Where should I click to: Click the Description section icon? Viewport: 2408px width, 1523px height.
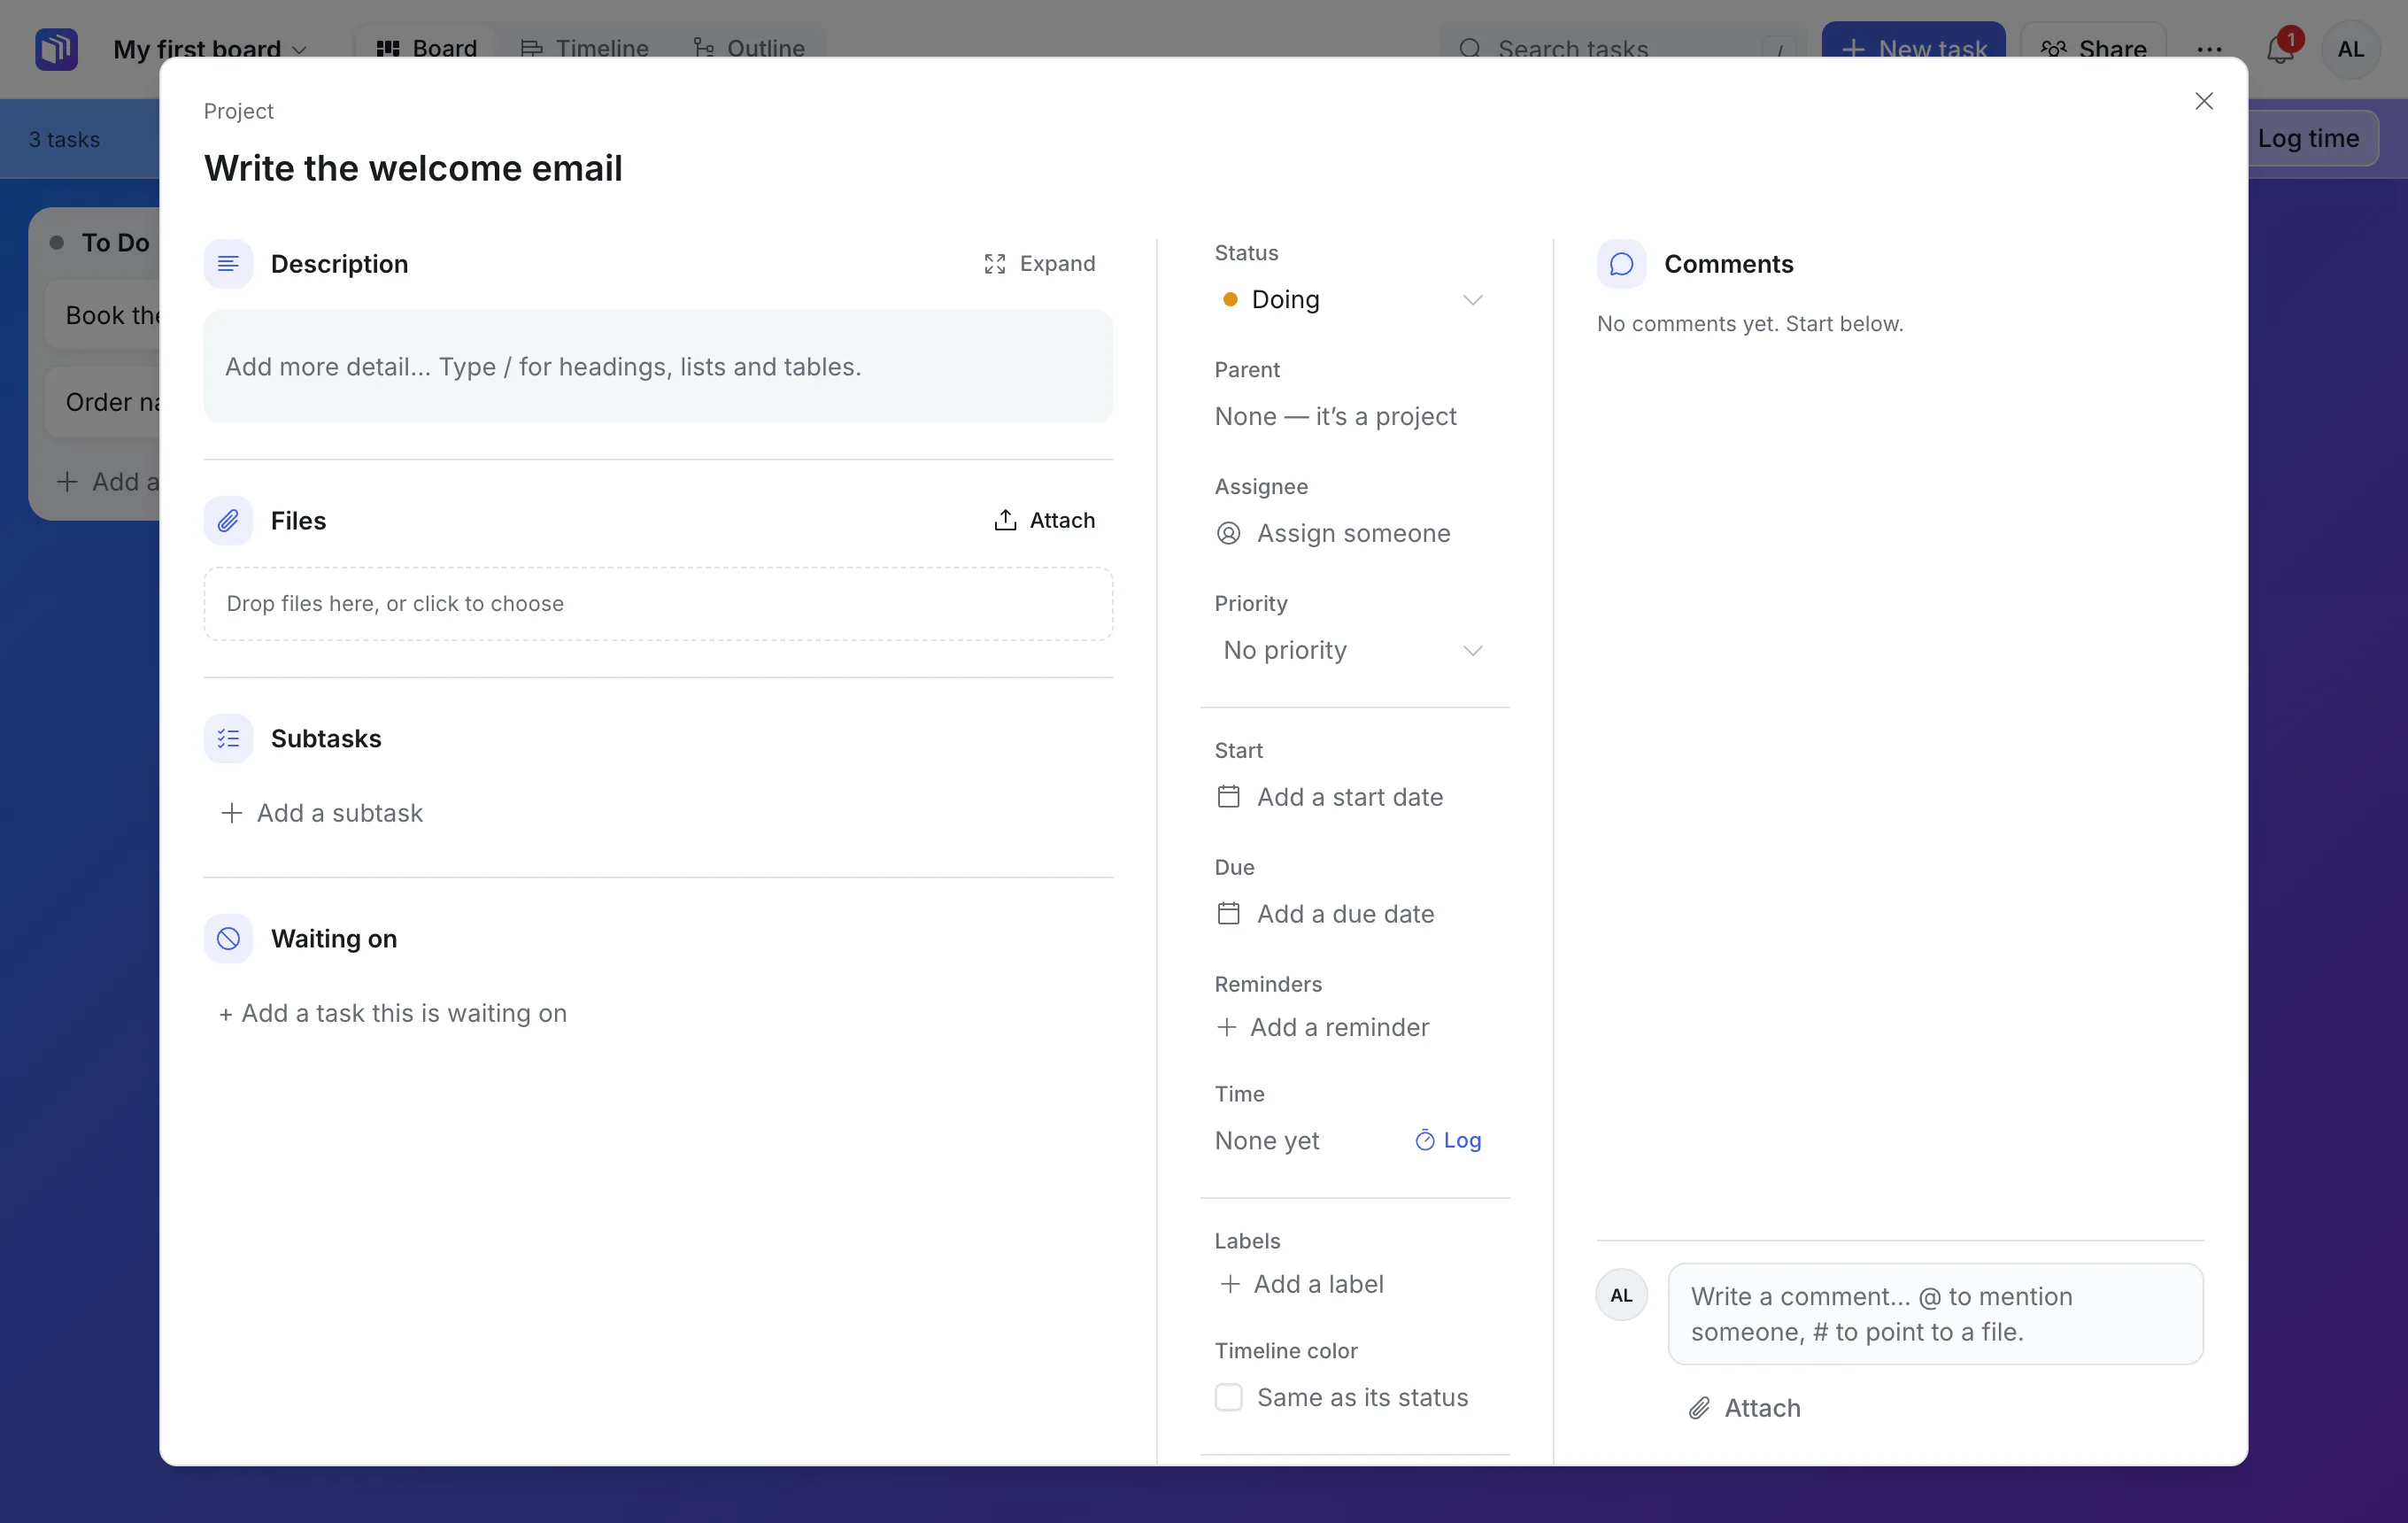pyautogui.click(x=228, y=264)
